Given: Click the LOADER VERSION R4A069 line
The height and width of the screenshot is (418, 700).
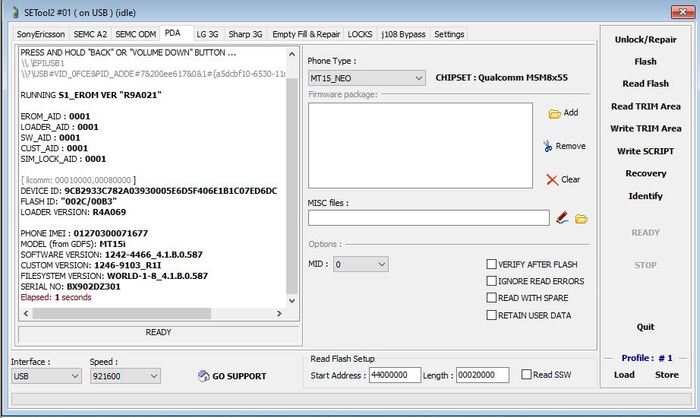Looking at the screenshot, I should click(x=73, y=212).
